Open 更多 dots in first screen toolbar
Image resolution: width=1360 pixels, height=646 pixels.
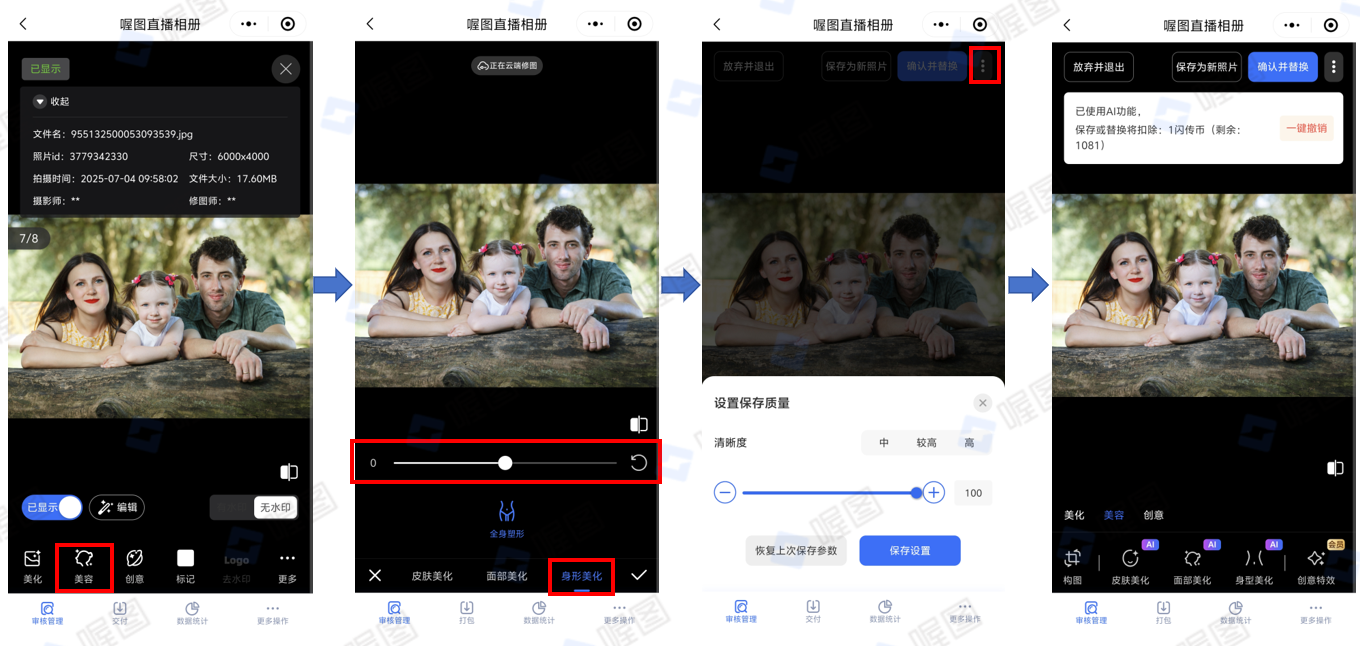(x=287, y=566)
